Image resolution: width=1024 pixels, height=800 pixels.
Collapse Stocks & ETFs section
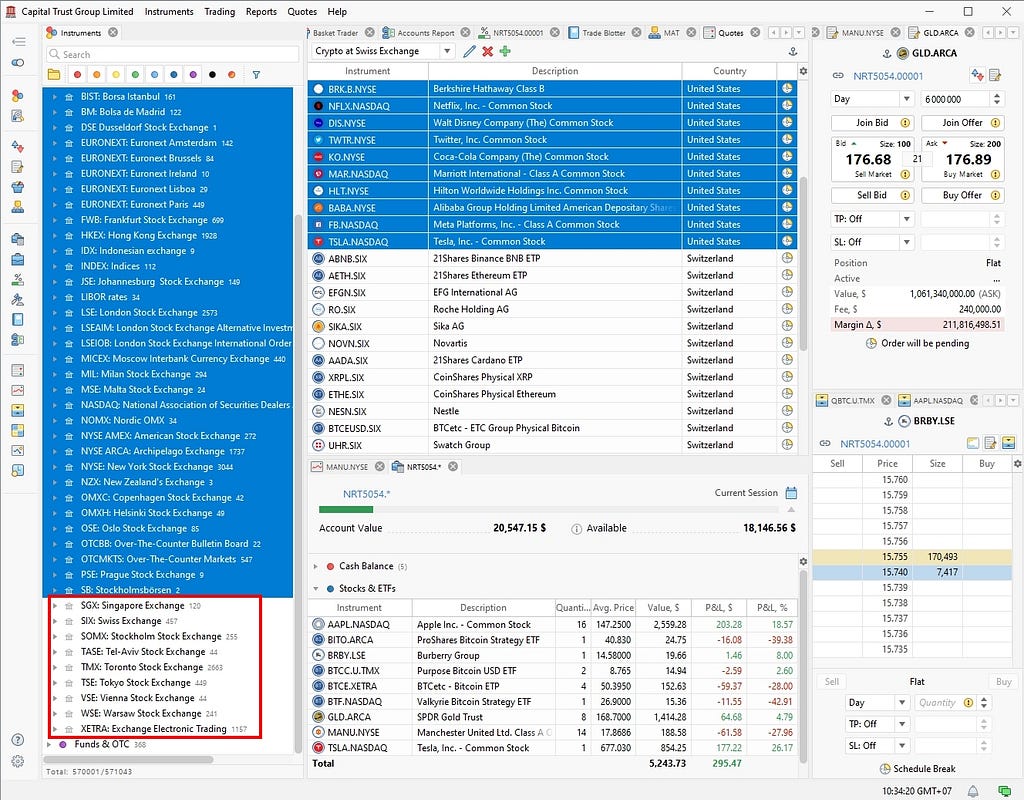coord(315,588)
